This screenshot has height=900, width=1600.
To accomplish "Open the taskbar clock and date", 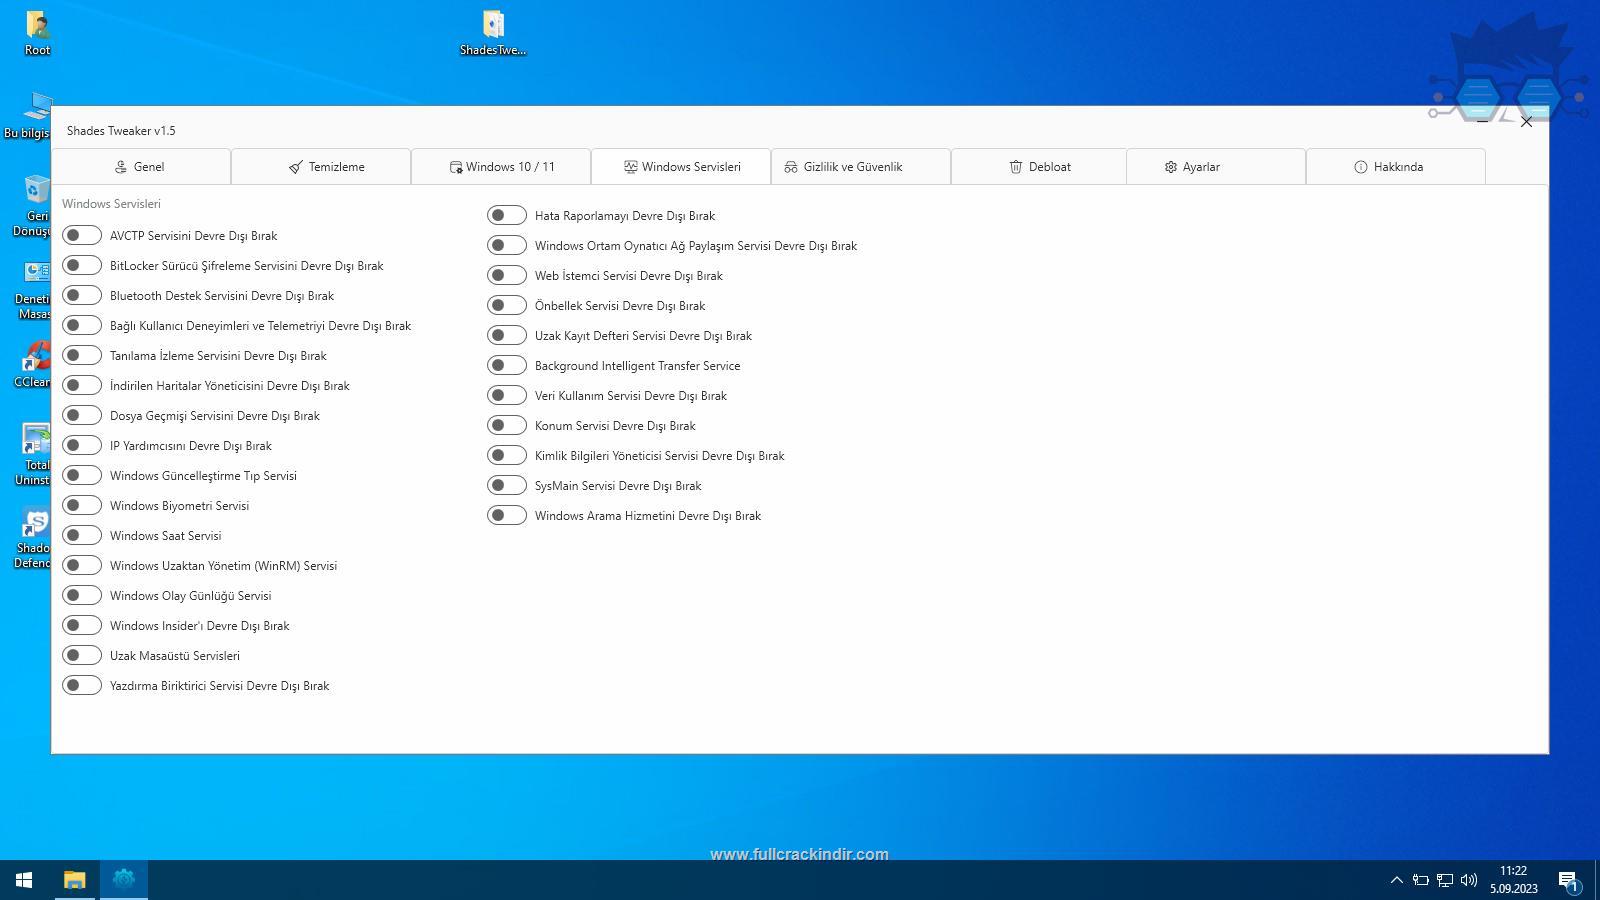I will (x=1514, y=880).
